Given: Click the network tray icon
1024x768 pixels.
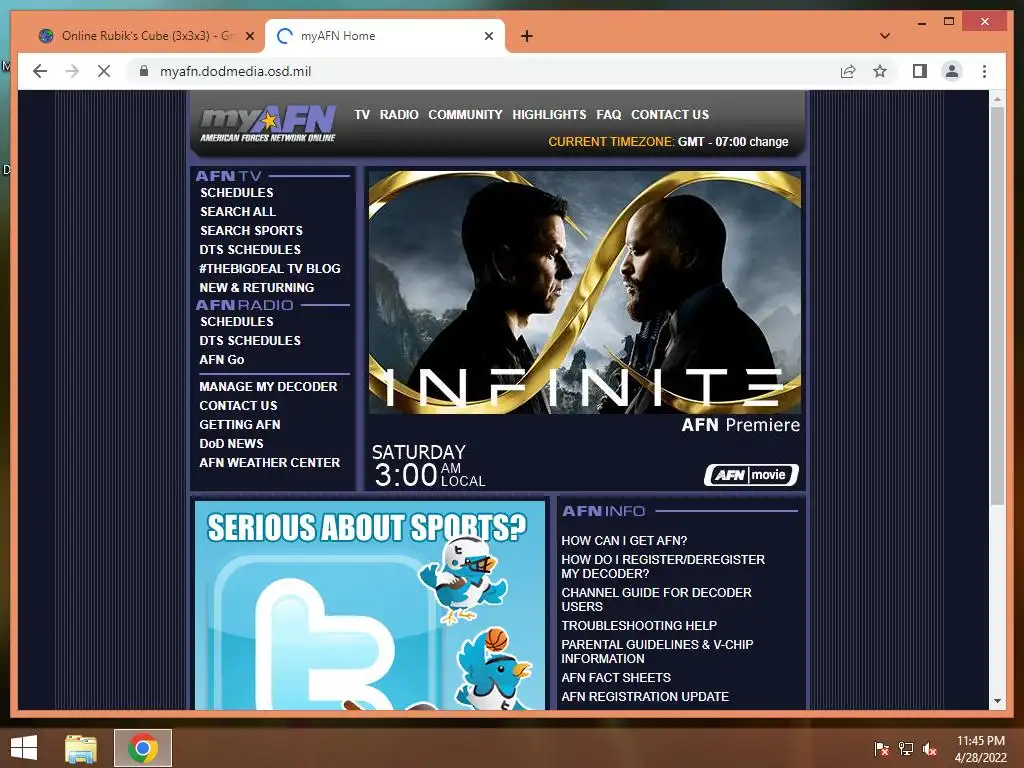Looking at the screenshot, I should coord(906,749).
